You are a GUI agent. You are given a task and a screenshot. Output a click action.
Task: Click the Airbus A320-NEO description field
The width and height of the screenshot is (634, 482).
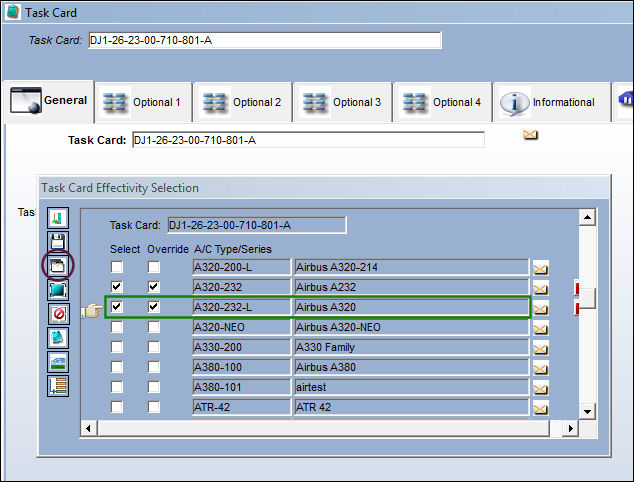411,327
